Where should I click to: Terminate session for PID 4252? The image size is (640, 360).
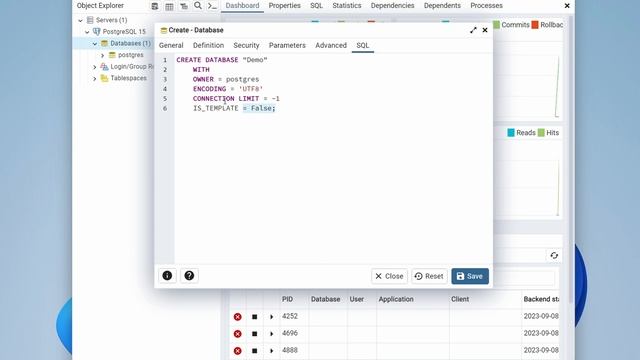point(238,317)
